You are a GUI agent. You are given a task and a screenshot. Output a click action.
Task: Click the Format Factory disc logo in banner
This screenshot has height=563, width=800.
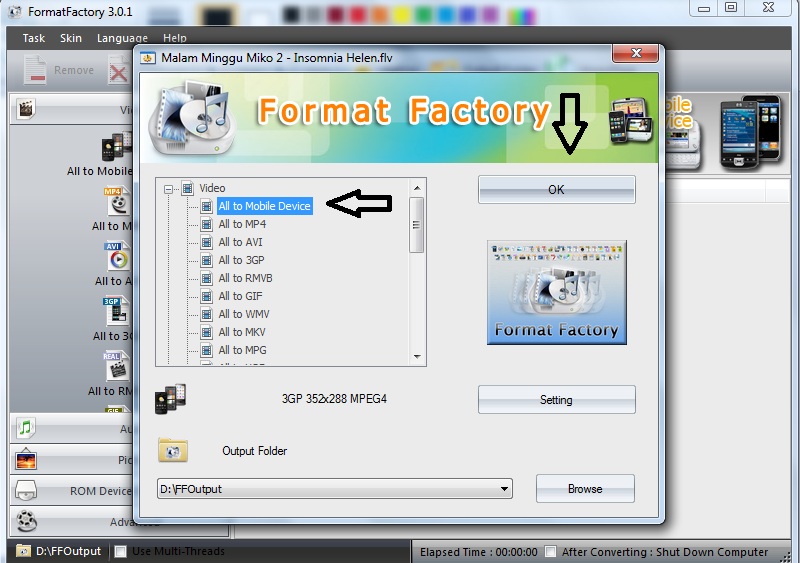(192, 118)
